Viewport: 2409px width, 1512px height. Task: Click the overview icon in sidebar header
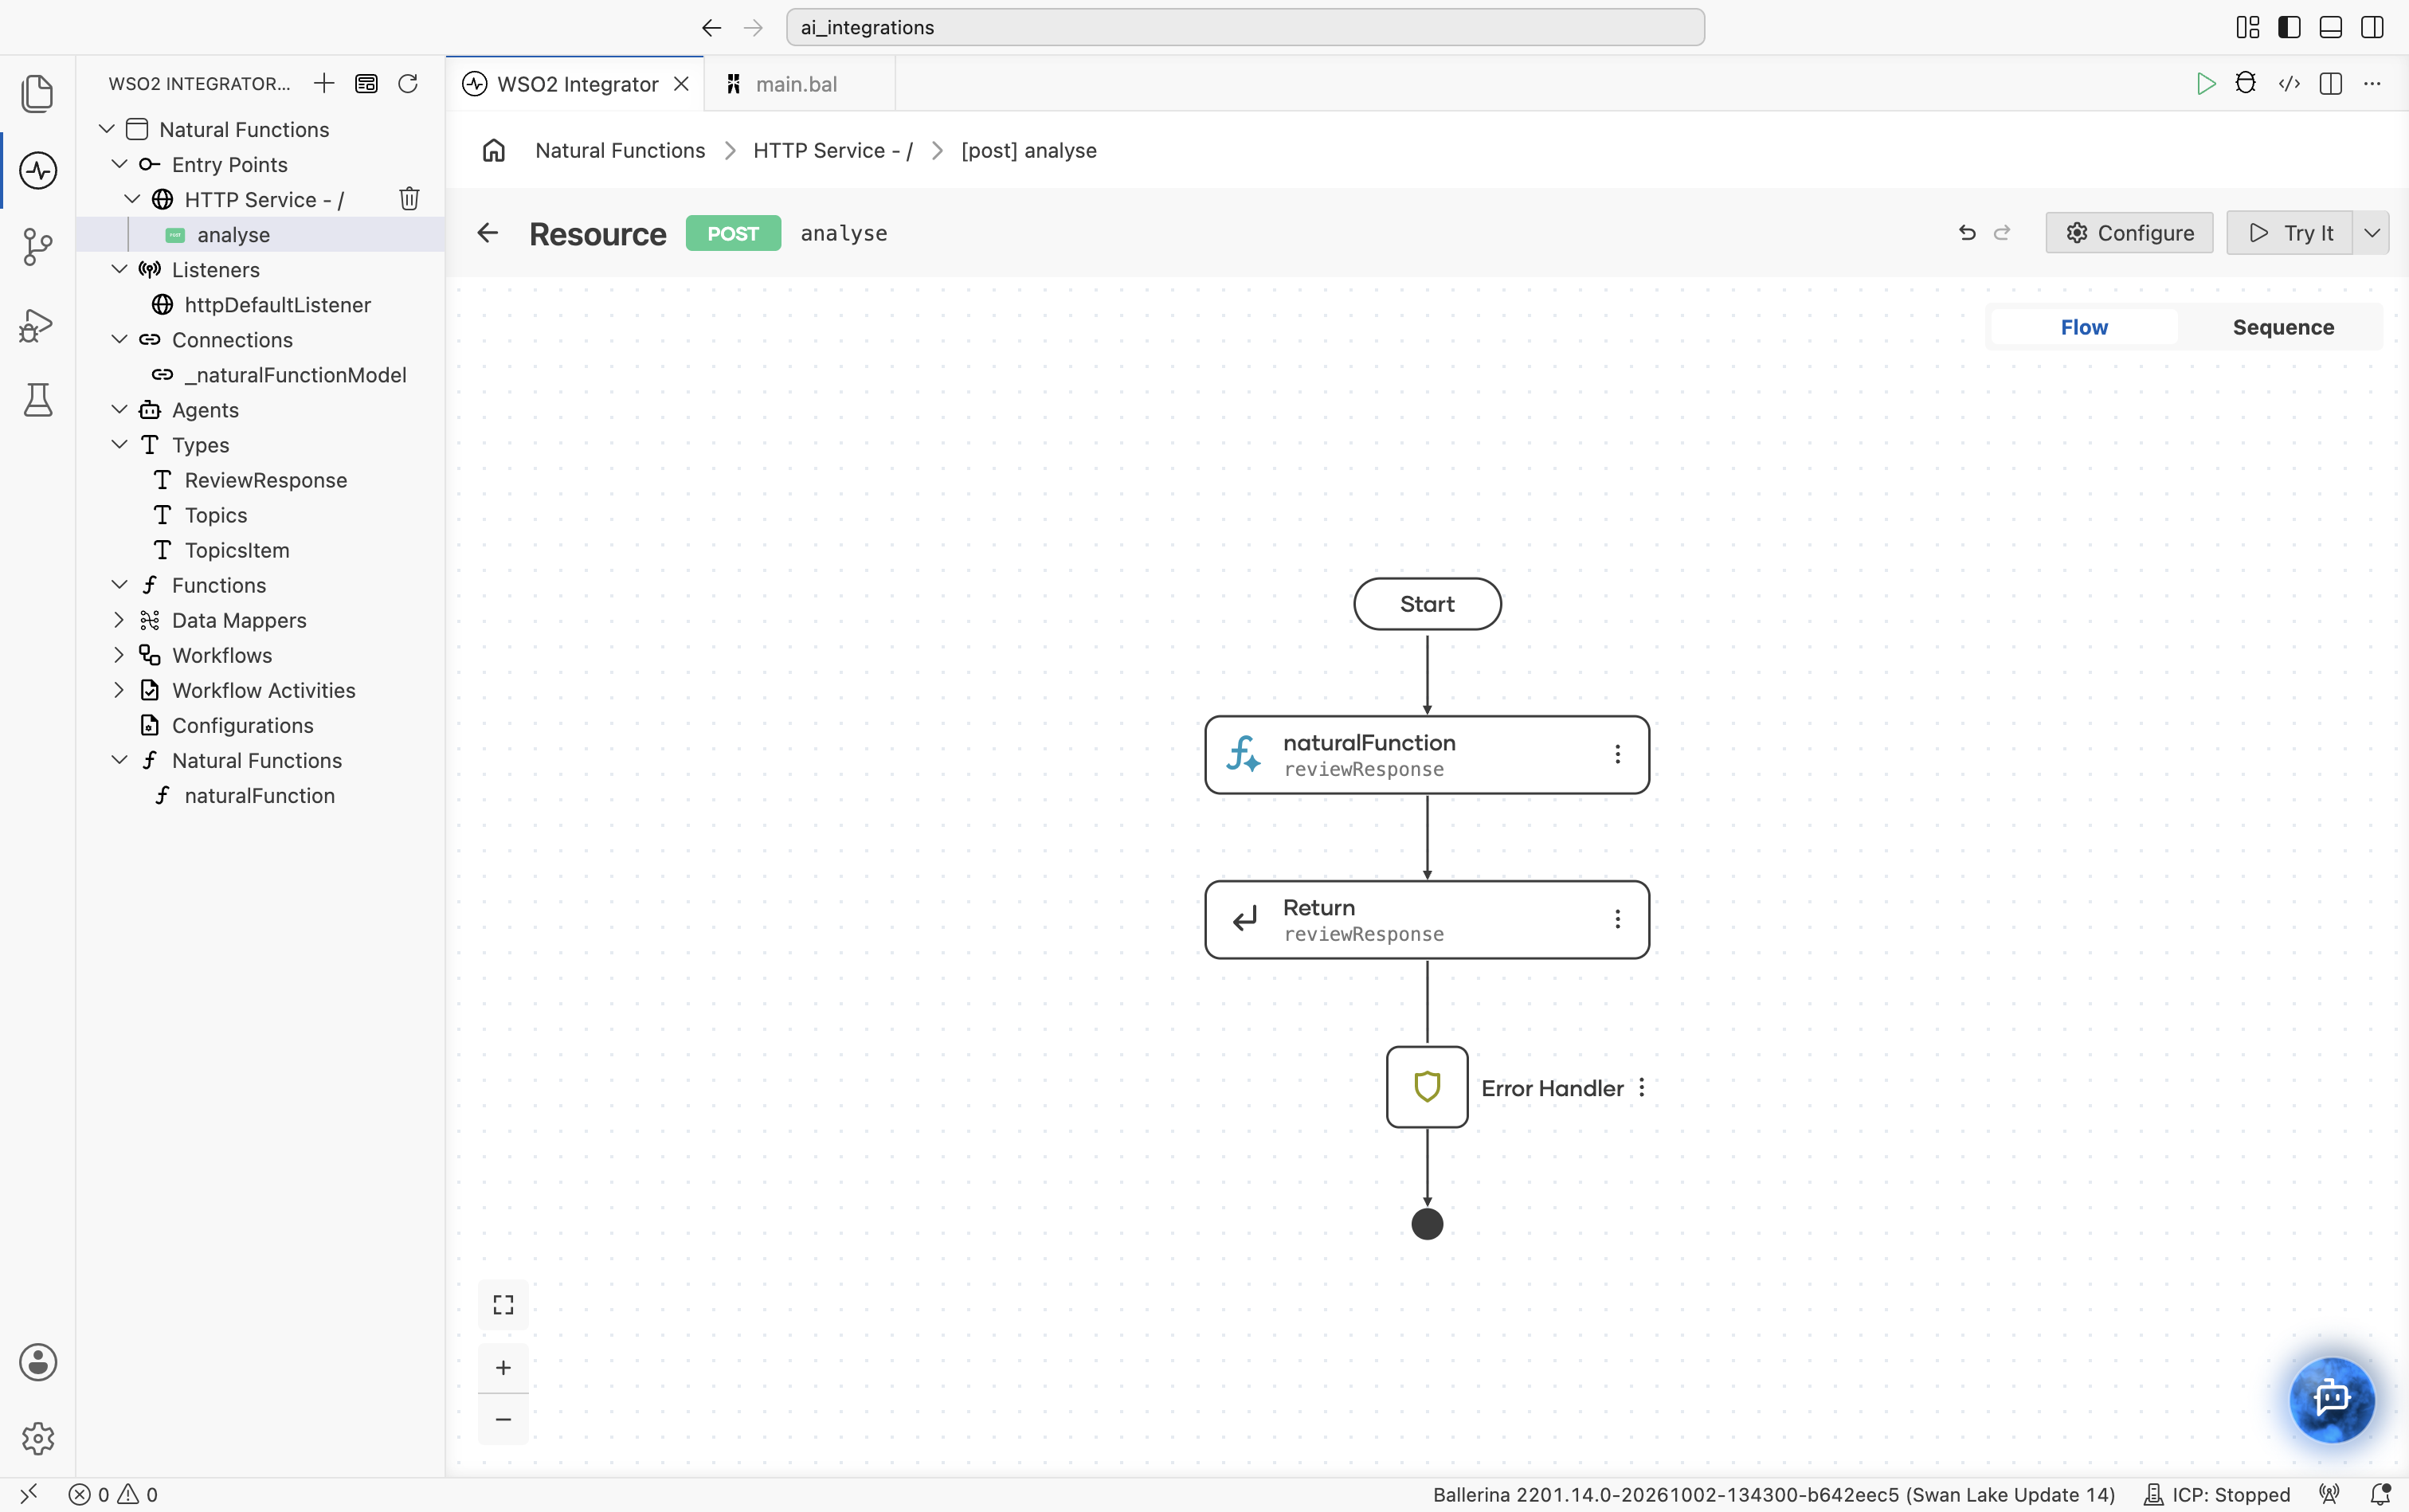[x=366, y=83]
